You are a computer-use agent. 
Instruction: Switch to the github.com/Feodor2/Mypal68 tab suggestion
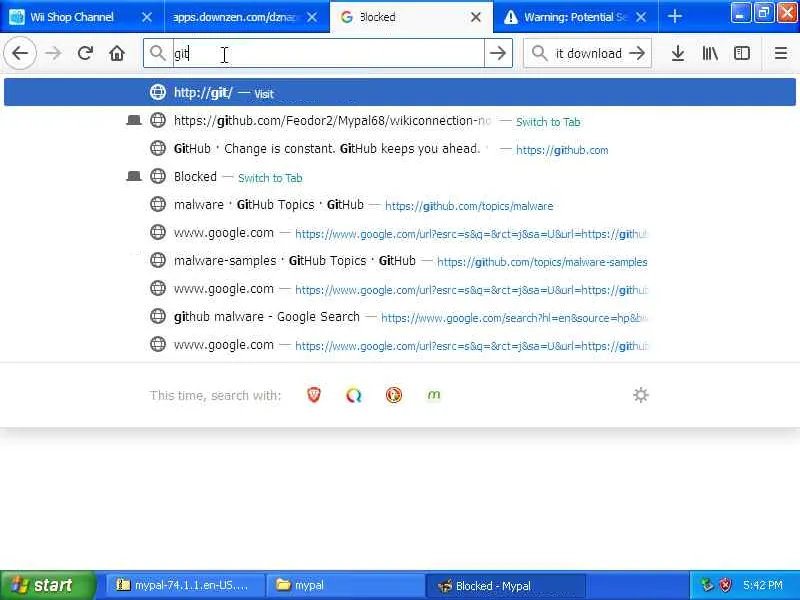click(399, 120)
